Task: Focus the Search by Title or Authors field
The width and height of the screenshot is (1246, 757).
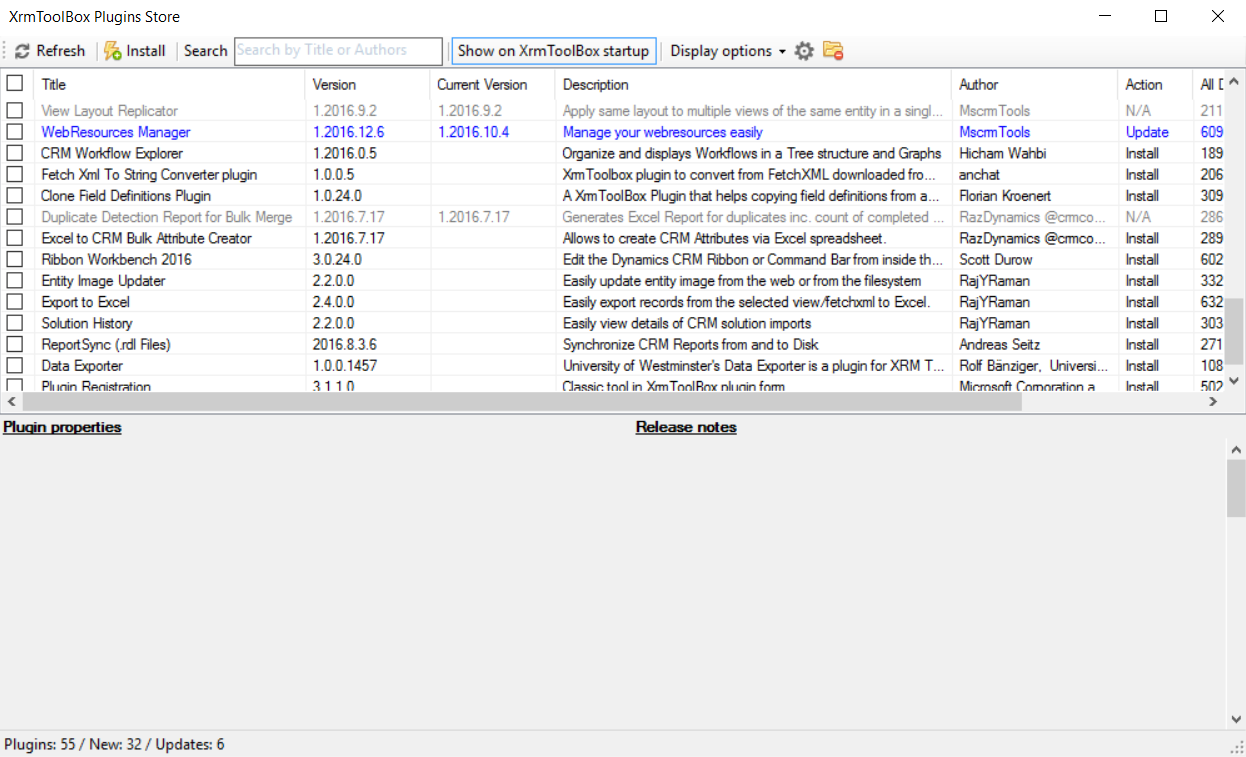Action: pos(338,51)
